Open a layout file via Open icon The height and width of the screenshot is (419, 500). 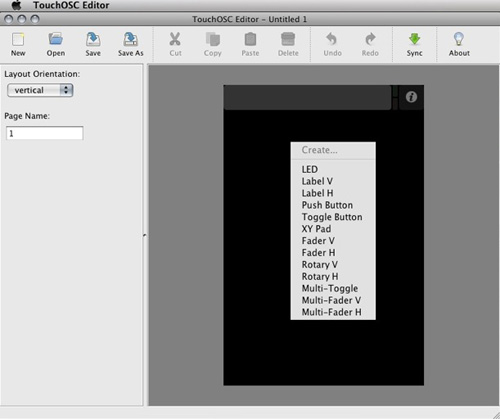(x=55, y=39)
